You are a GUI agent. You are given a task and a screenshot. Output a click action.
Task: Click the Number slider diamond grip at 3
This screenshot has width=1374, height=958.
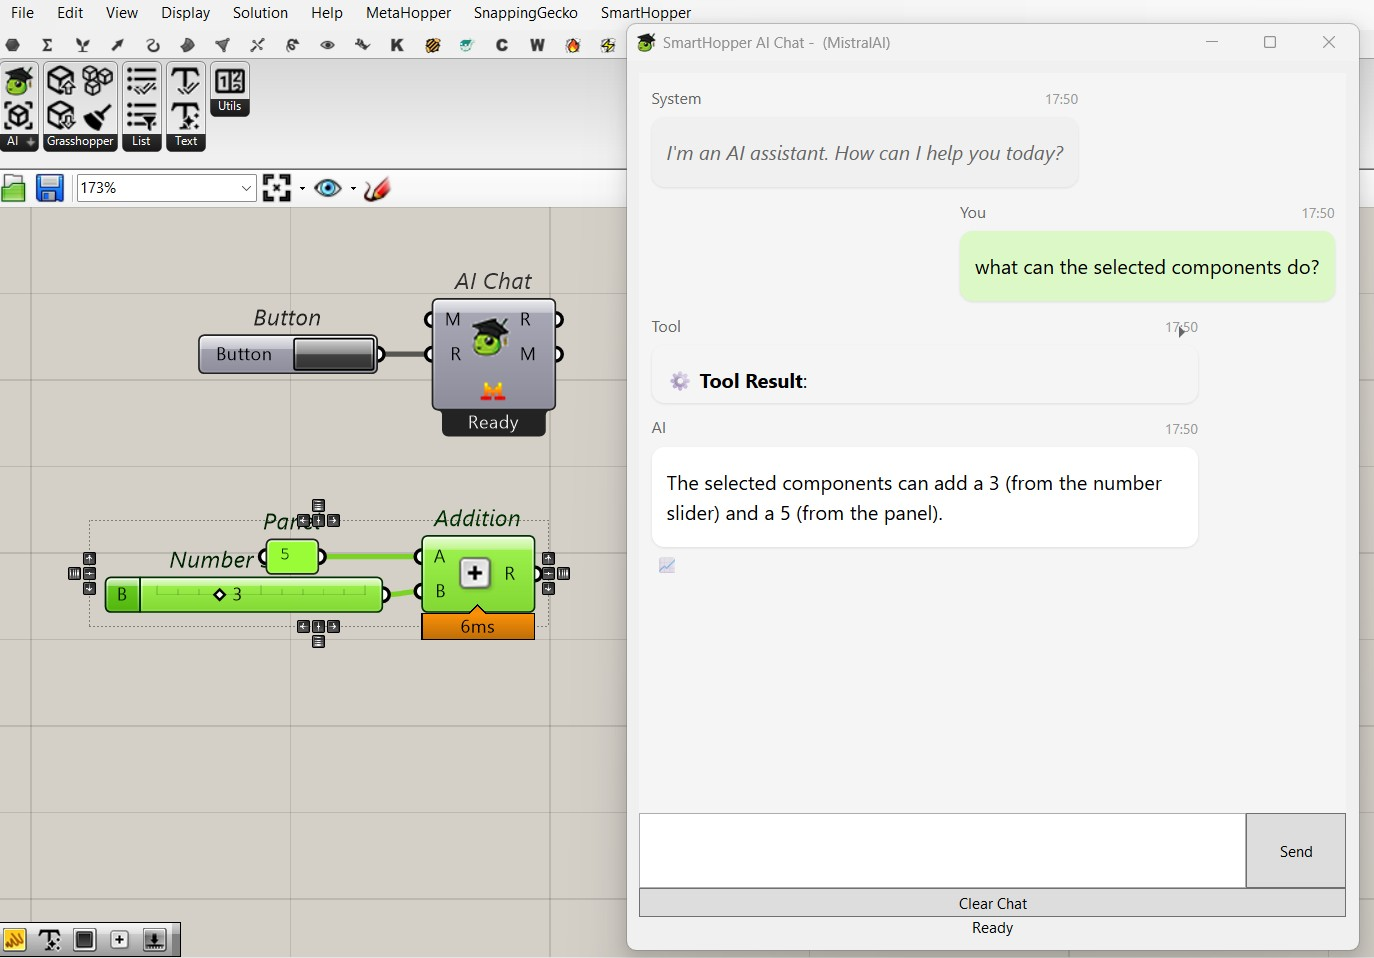coord(220,595)
